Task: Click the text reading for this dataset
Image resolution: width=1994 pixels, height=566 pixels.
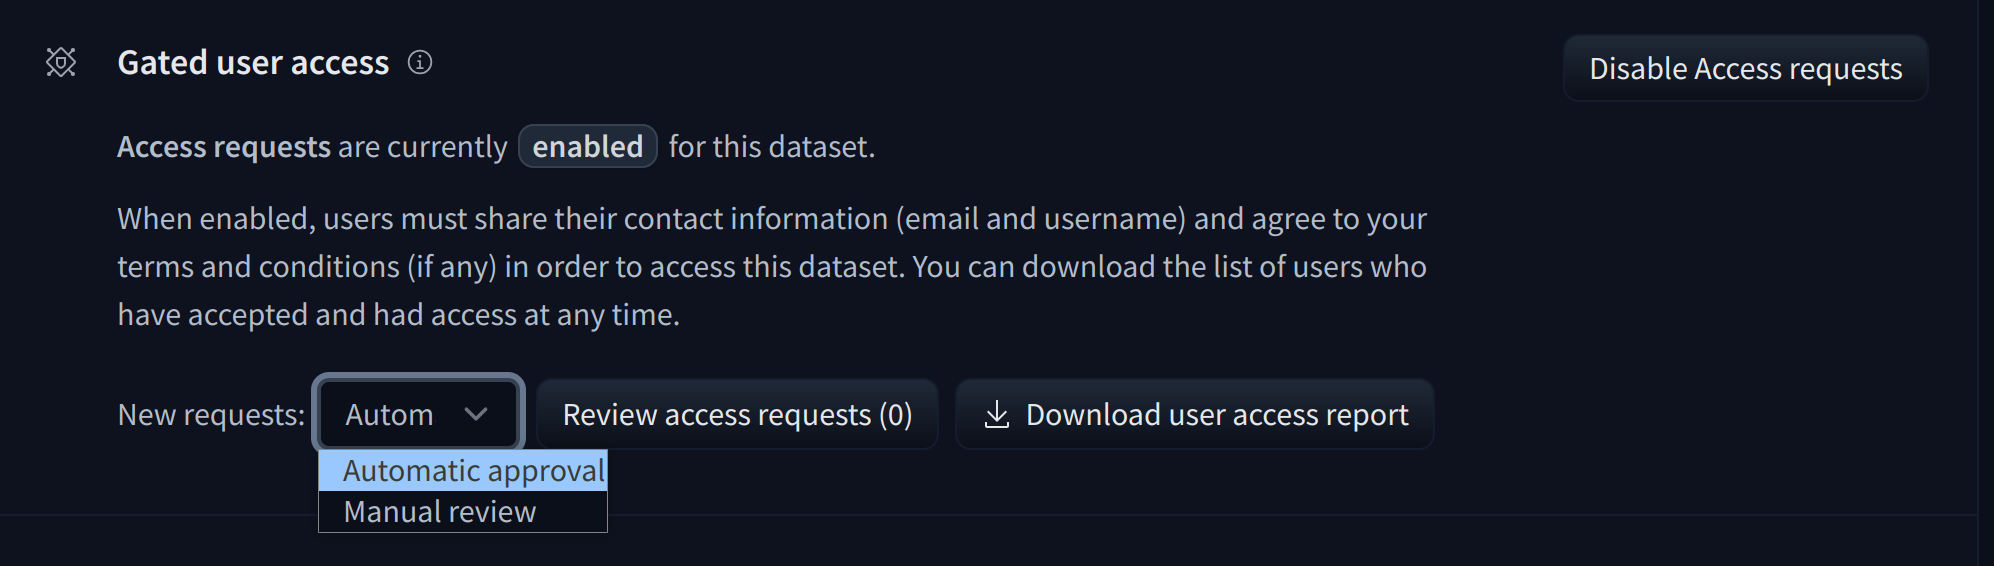Action: point(771,146)
